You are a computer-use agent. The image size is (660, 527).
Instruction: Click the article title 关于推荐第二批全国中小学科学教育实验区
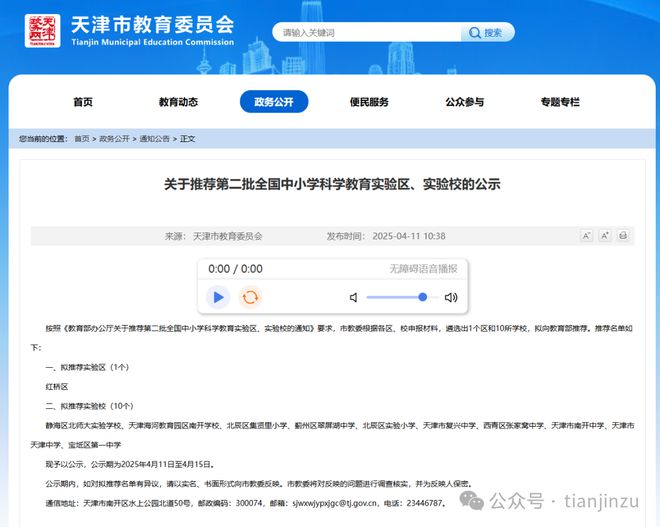332,184
